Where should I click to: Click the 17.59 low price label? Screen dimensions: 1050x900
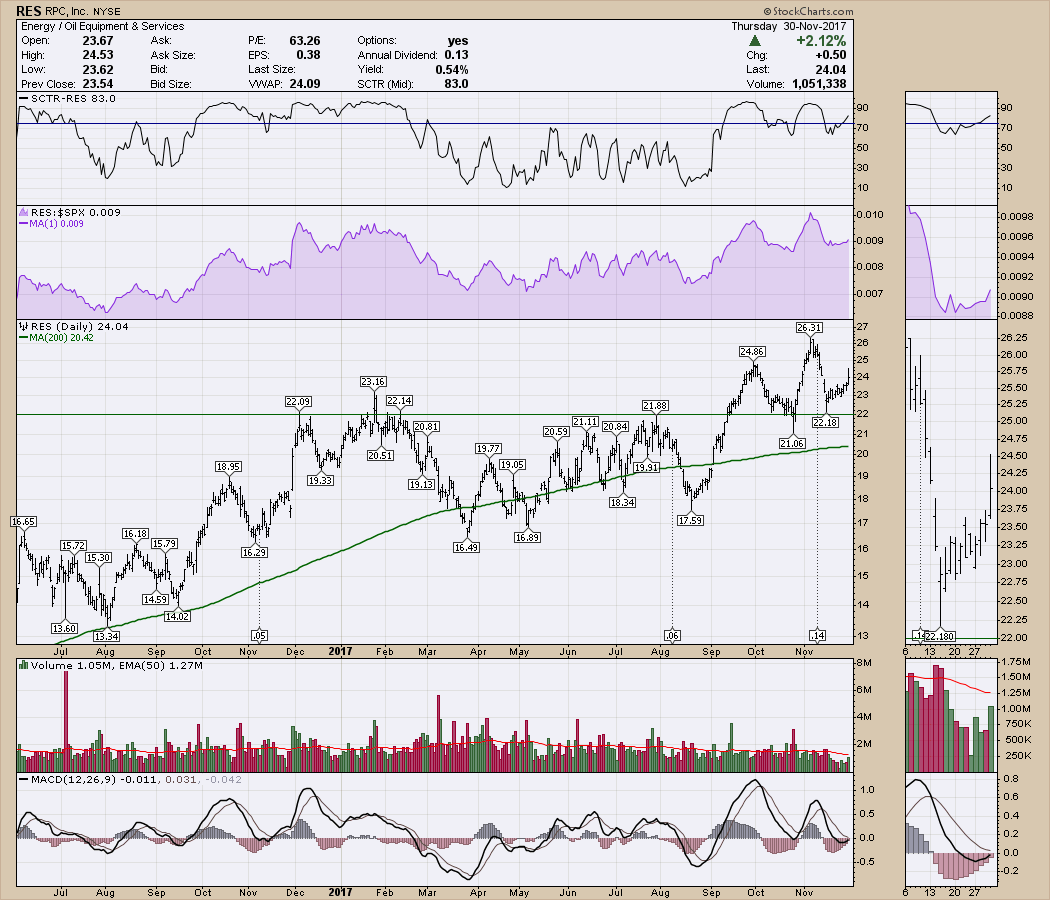coord(690,520)
